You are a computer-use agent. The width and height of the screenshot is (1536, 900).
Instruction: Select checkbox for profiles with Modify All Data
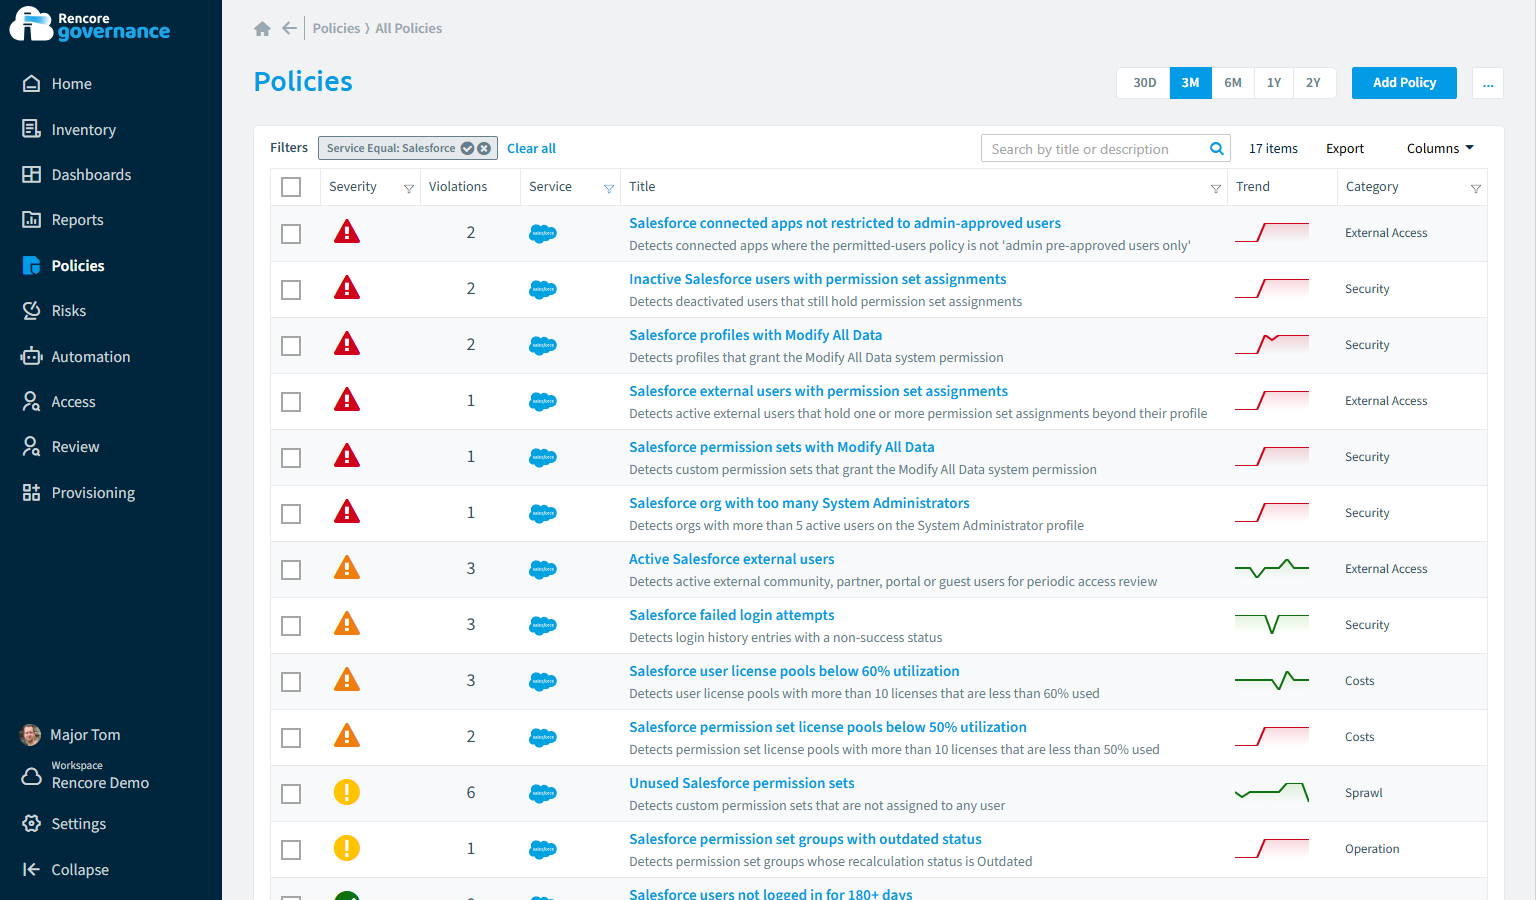pos(291,346)
